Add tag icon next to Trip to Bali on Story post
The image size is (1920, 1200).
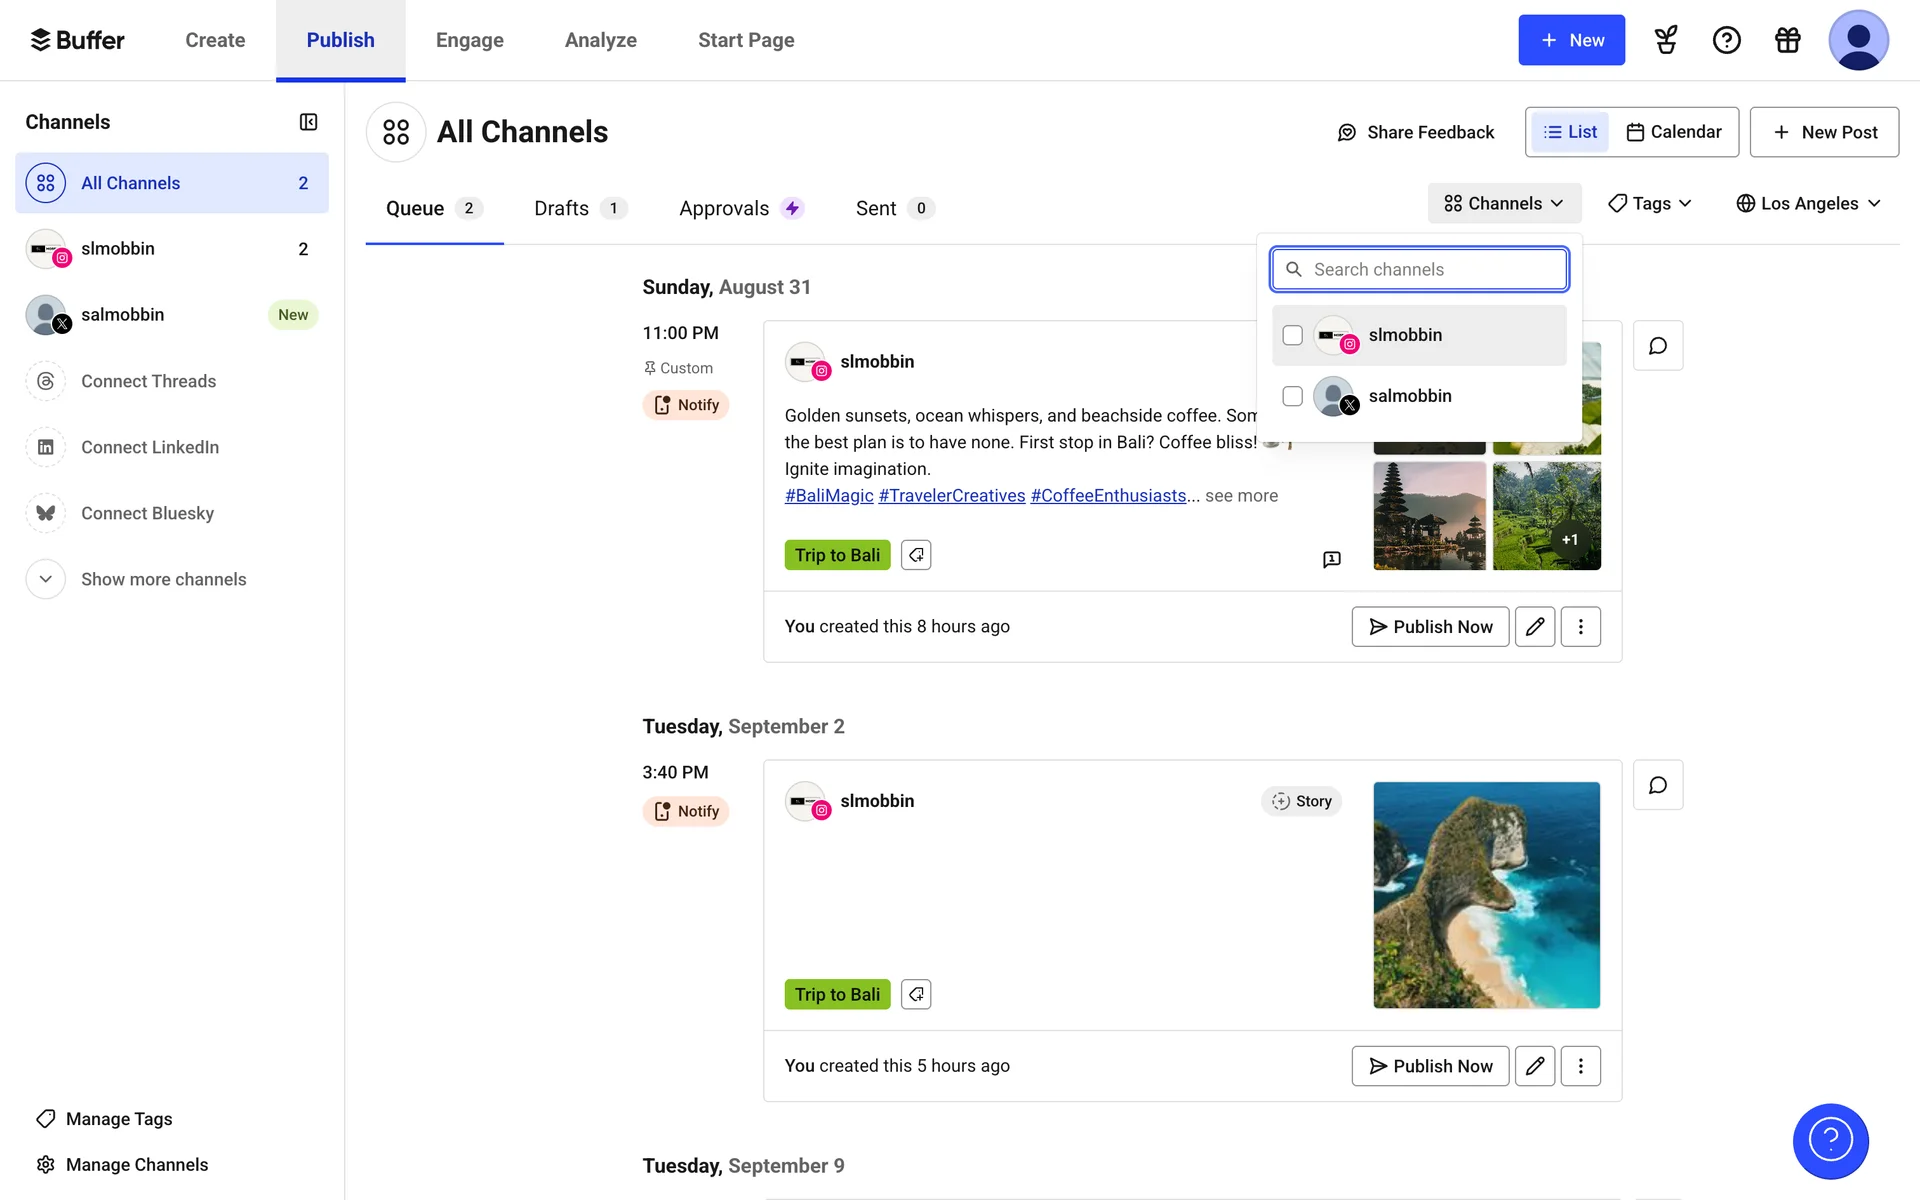click(915, 994)
